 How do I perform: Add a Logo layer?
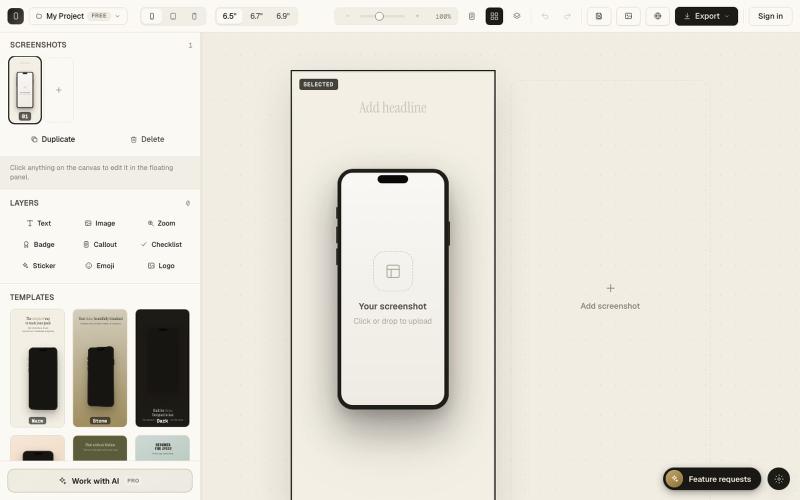pyautogui.click(x=161, y=266)
